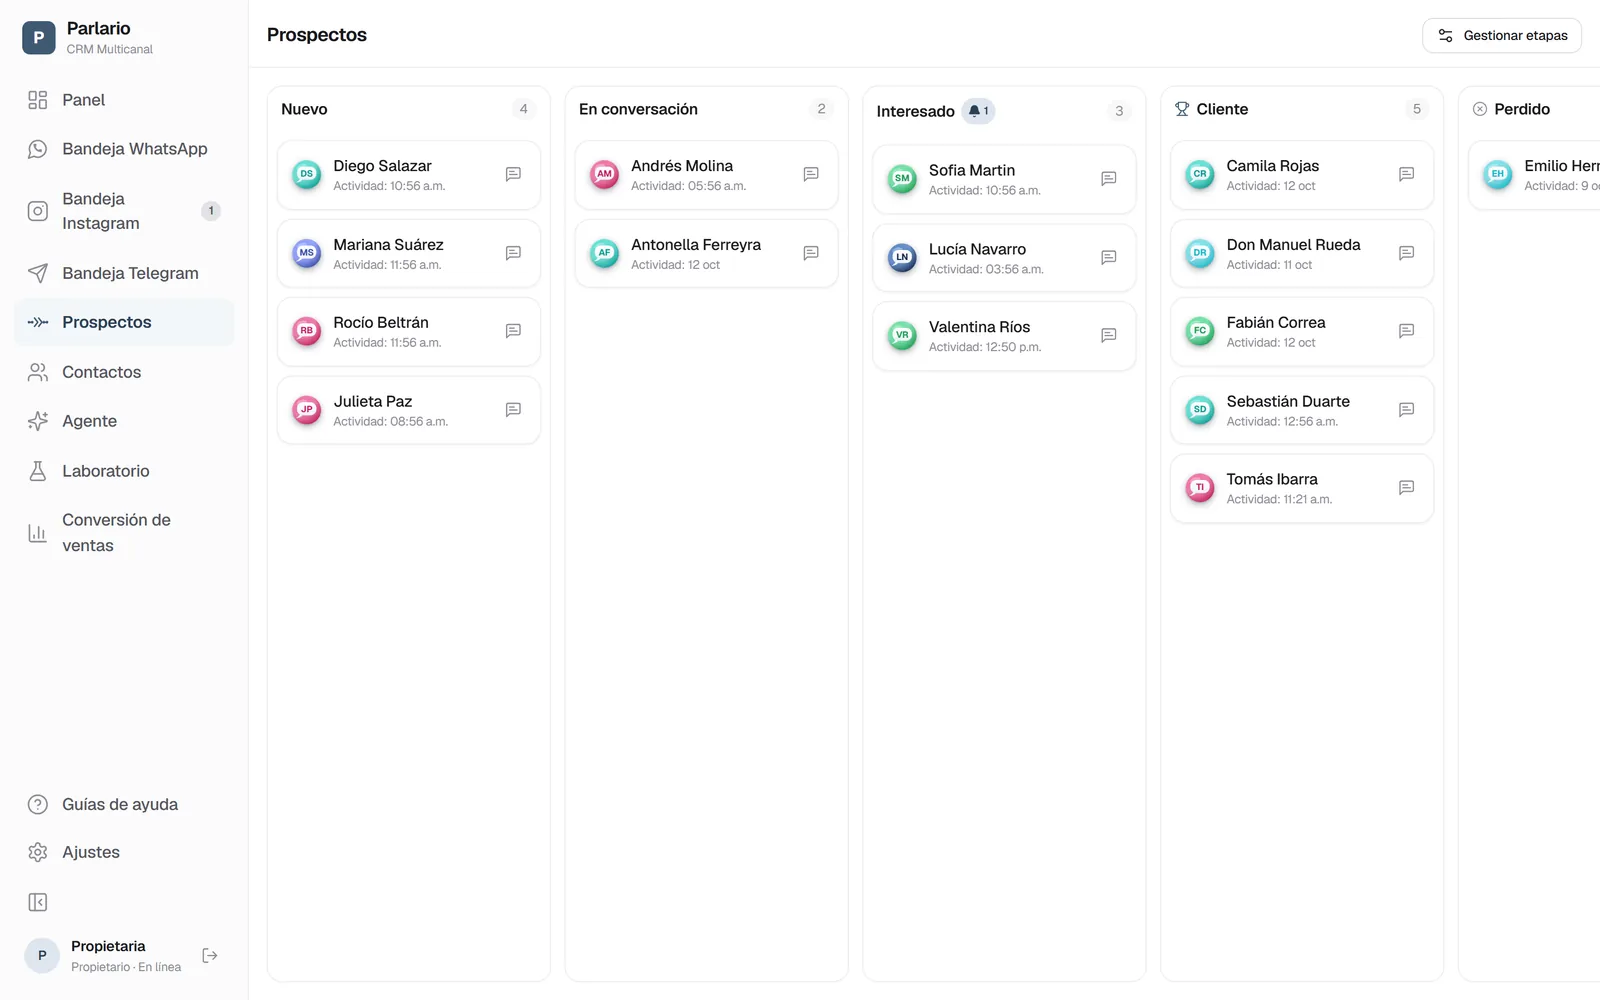
Task: Collapse the sidebar with the panel icon
Action: [38, 903]
